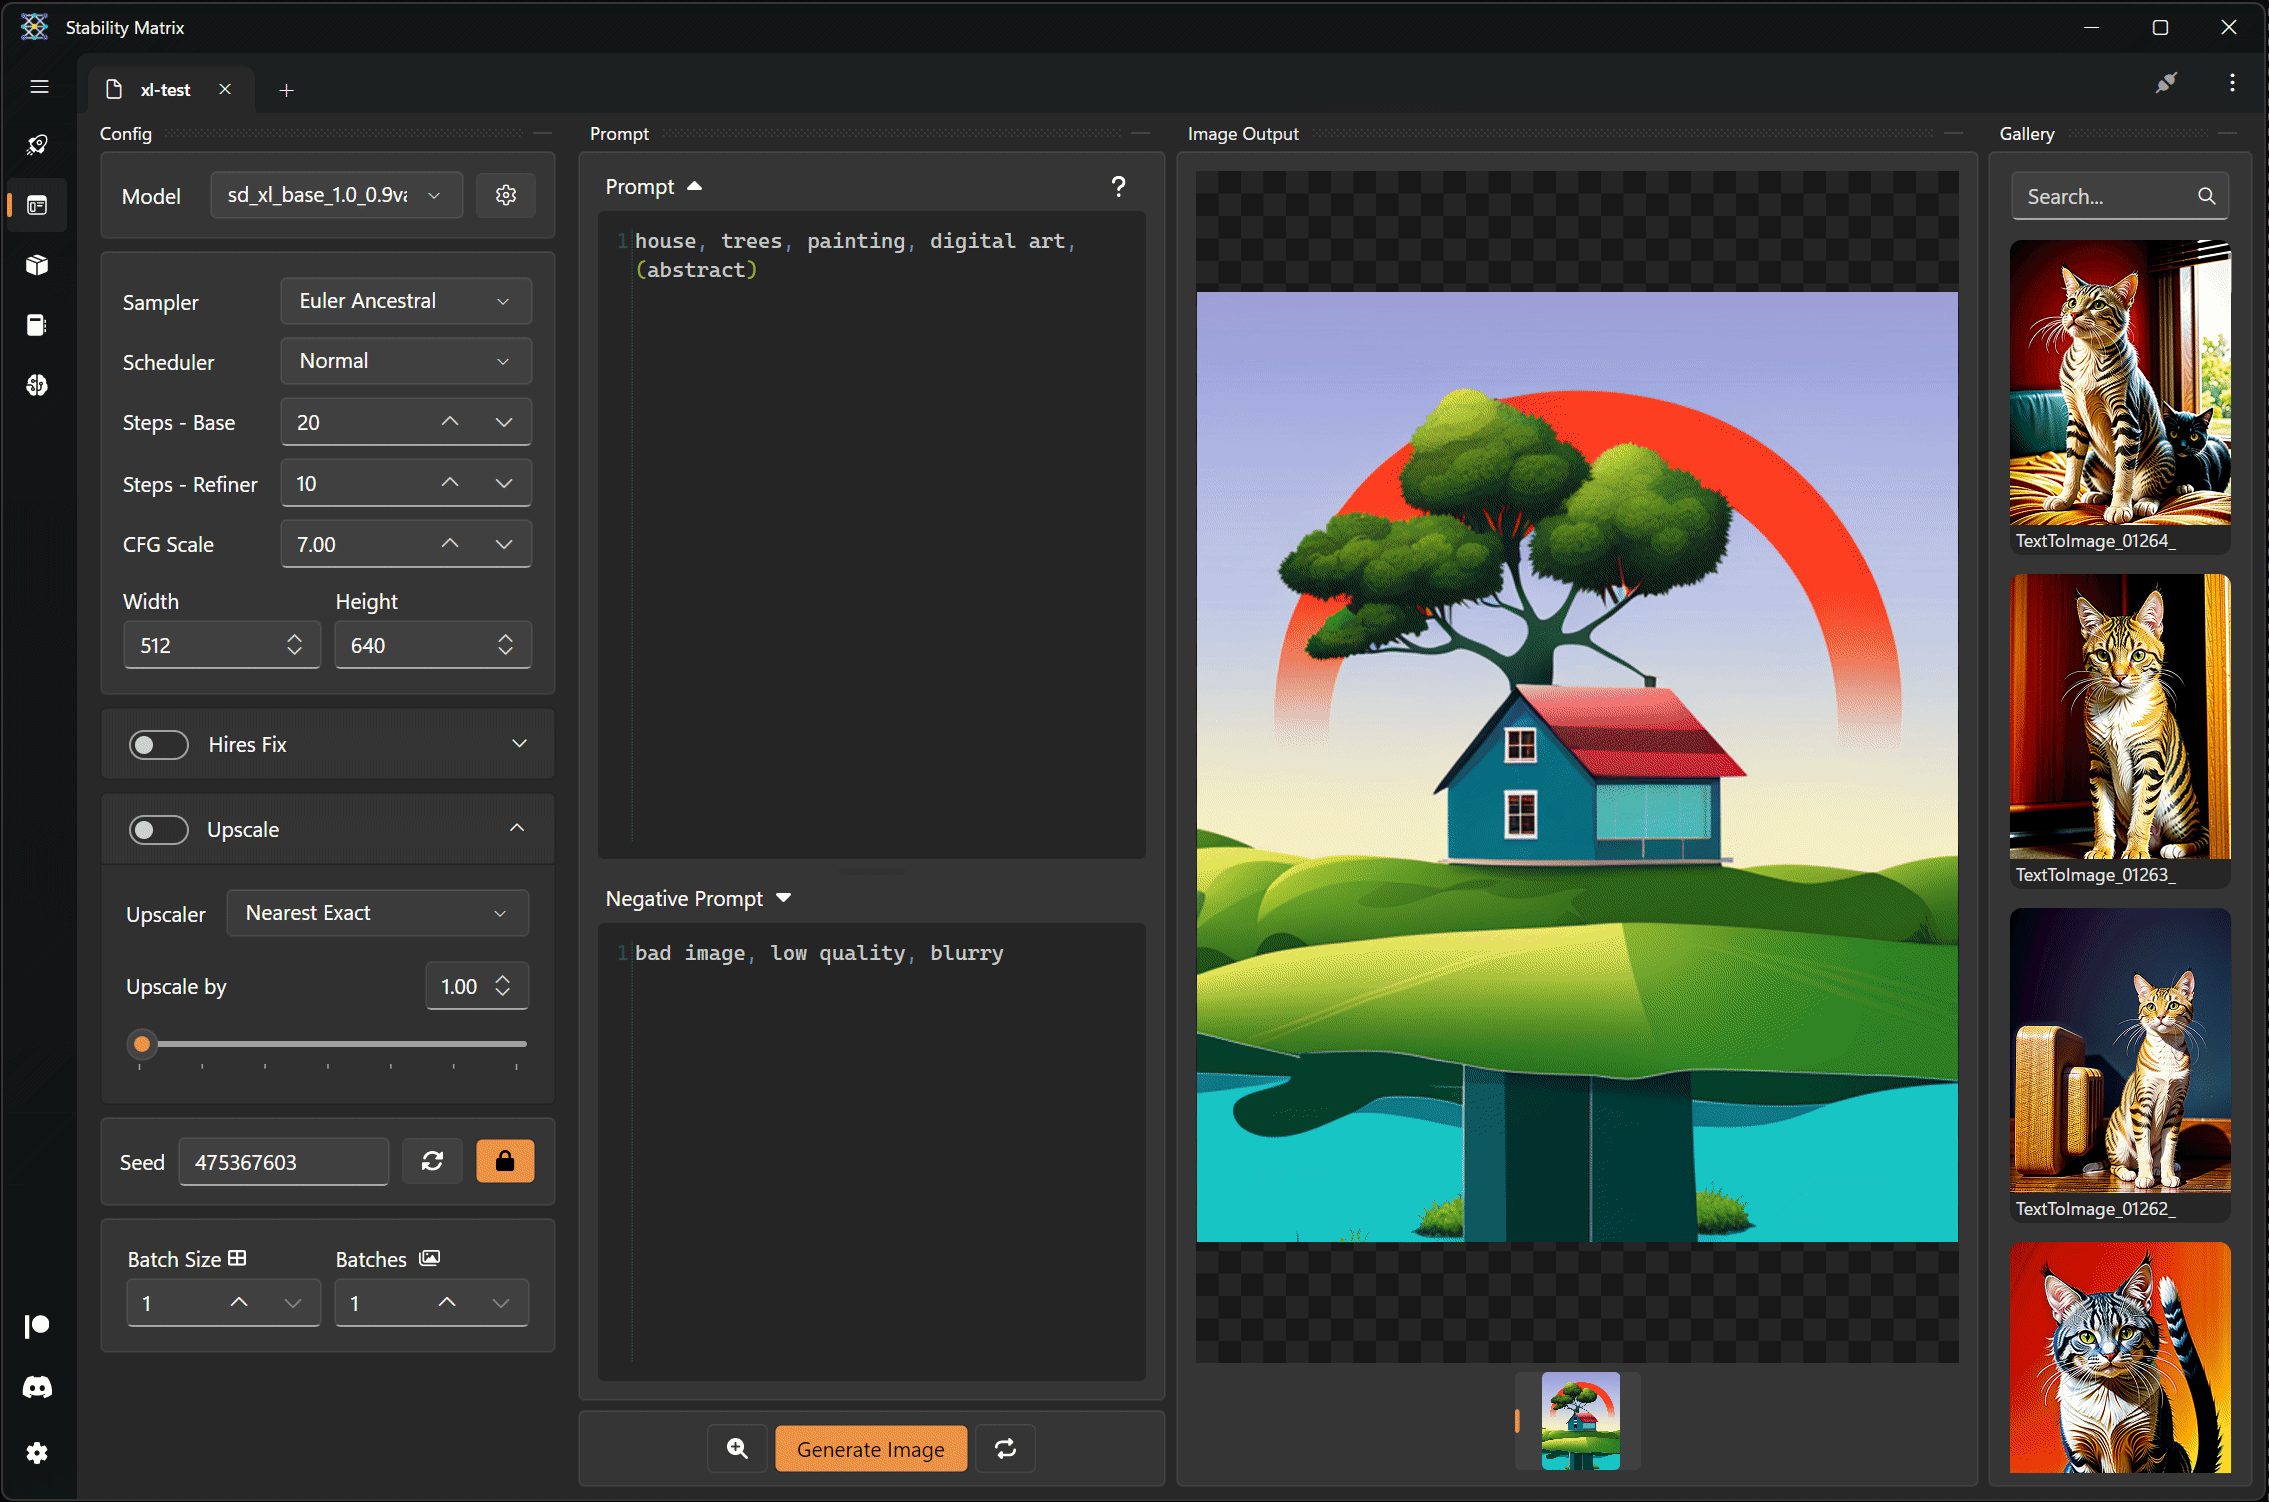Open the Checkpoint Manager sidebar icon
The width and height of the screenshot is (2269, 1502).
click(37, 325)
